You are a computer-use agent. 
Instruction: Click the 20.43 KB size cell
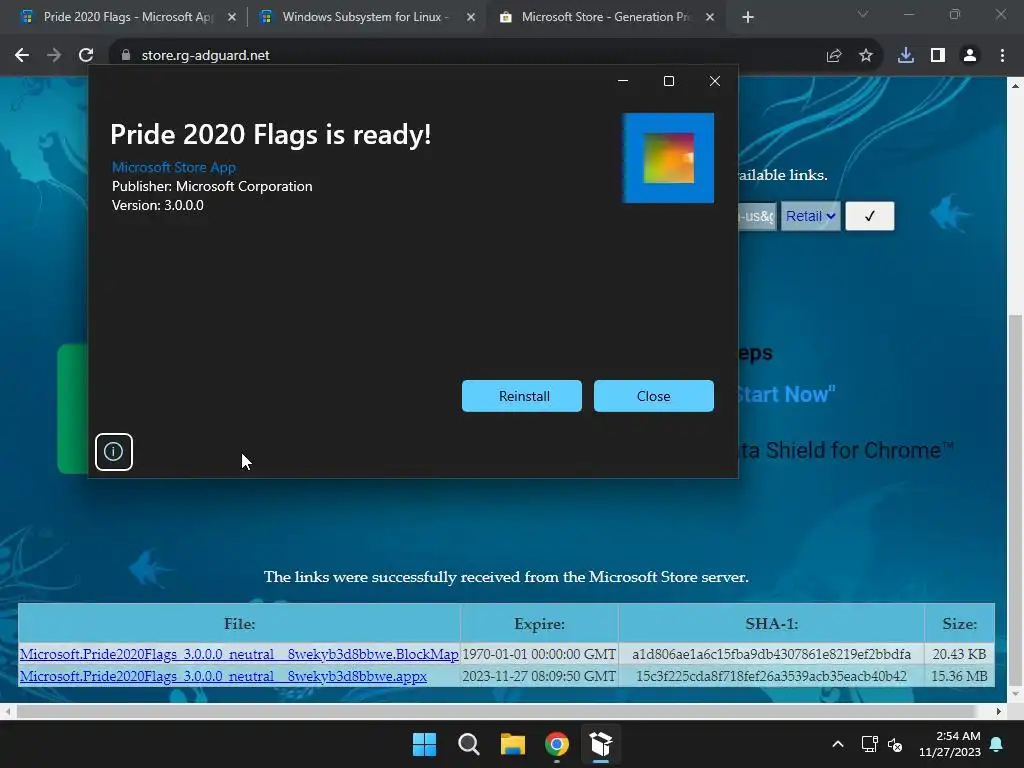[959, 654]
